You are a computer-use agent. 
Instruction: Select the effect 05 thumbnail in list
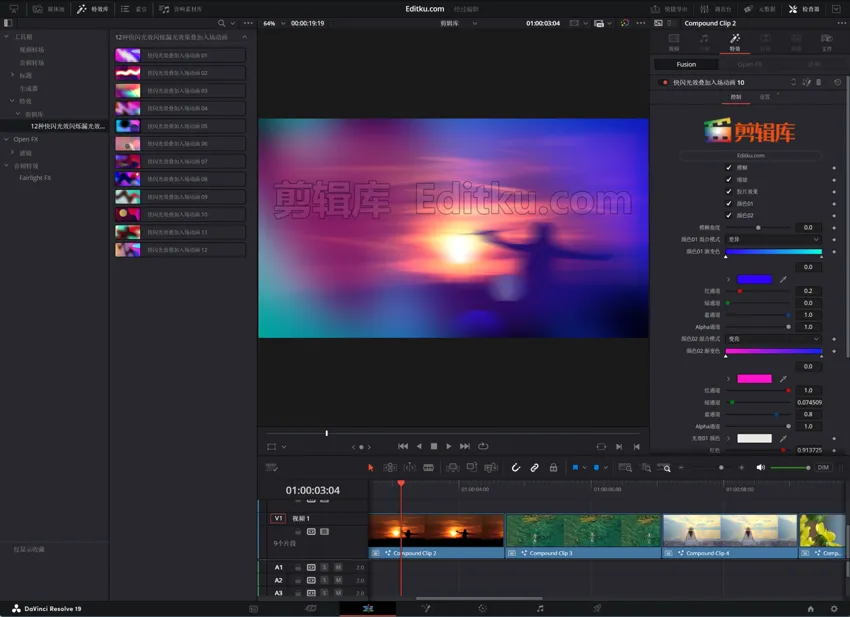coord(127,126)
